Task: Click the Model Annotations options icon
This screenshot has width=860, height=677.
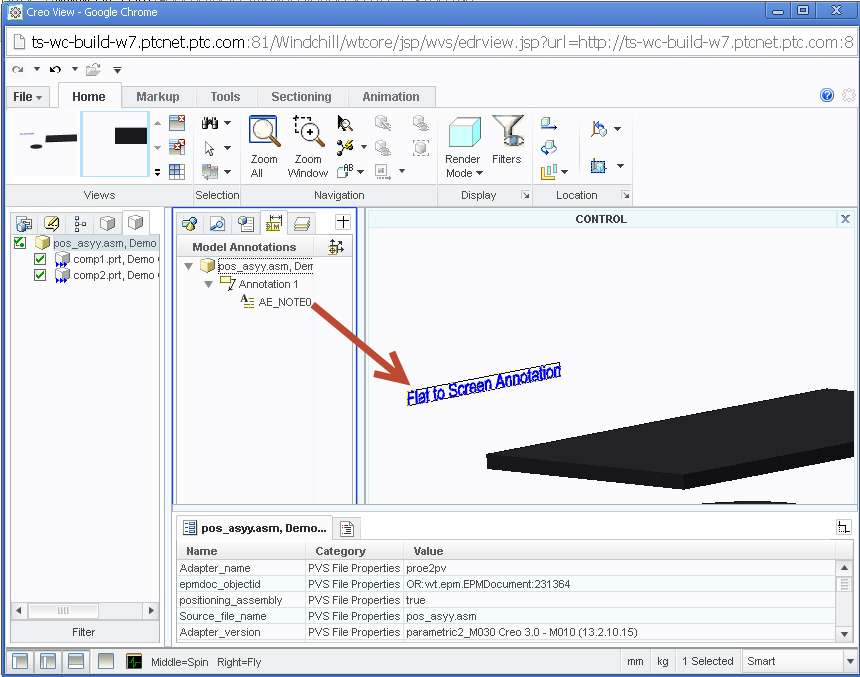Action: (335, 247)
